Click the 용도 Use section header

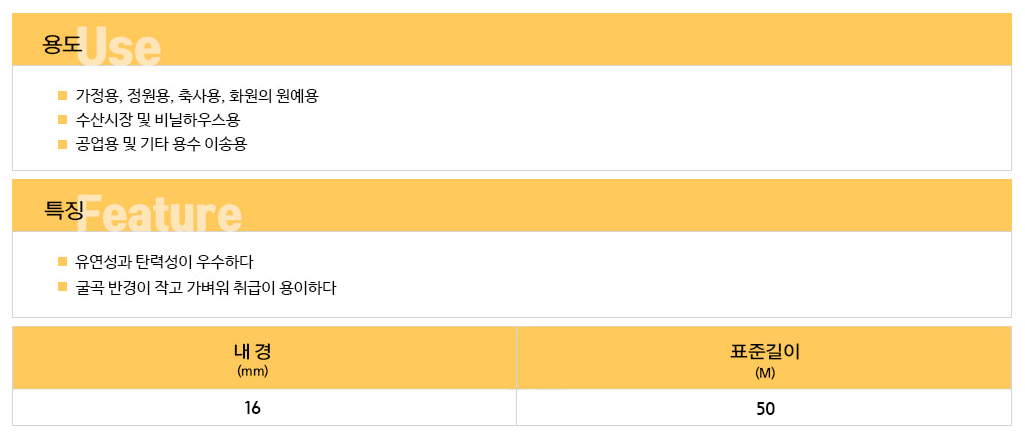click(x=511, y=39)
